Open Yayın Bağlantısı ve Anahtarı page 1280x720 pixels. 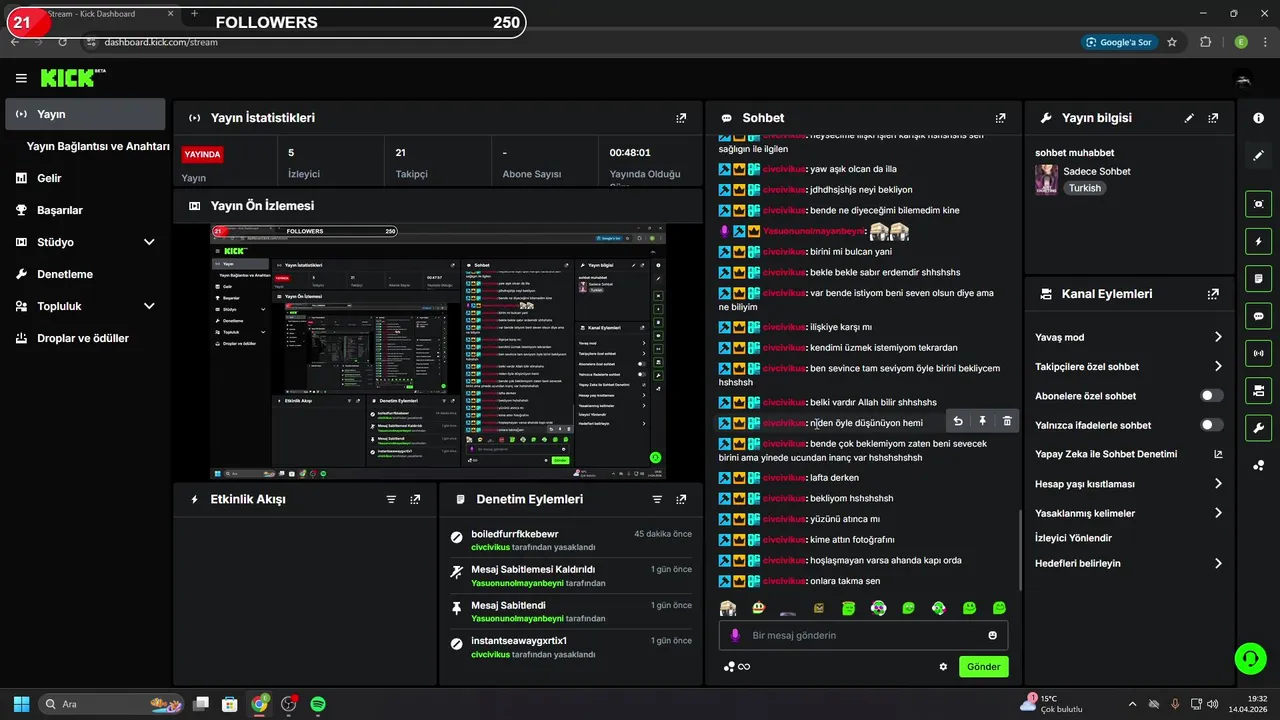tap(98, 146)
